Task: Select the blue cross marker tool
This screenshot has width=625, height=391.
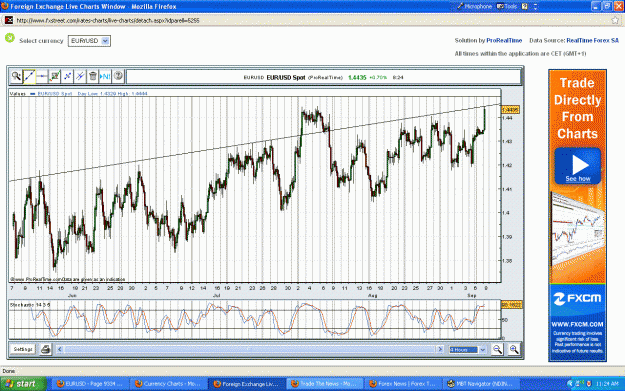Action: pos(67,76)
